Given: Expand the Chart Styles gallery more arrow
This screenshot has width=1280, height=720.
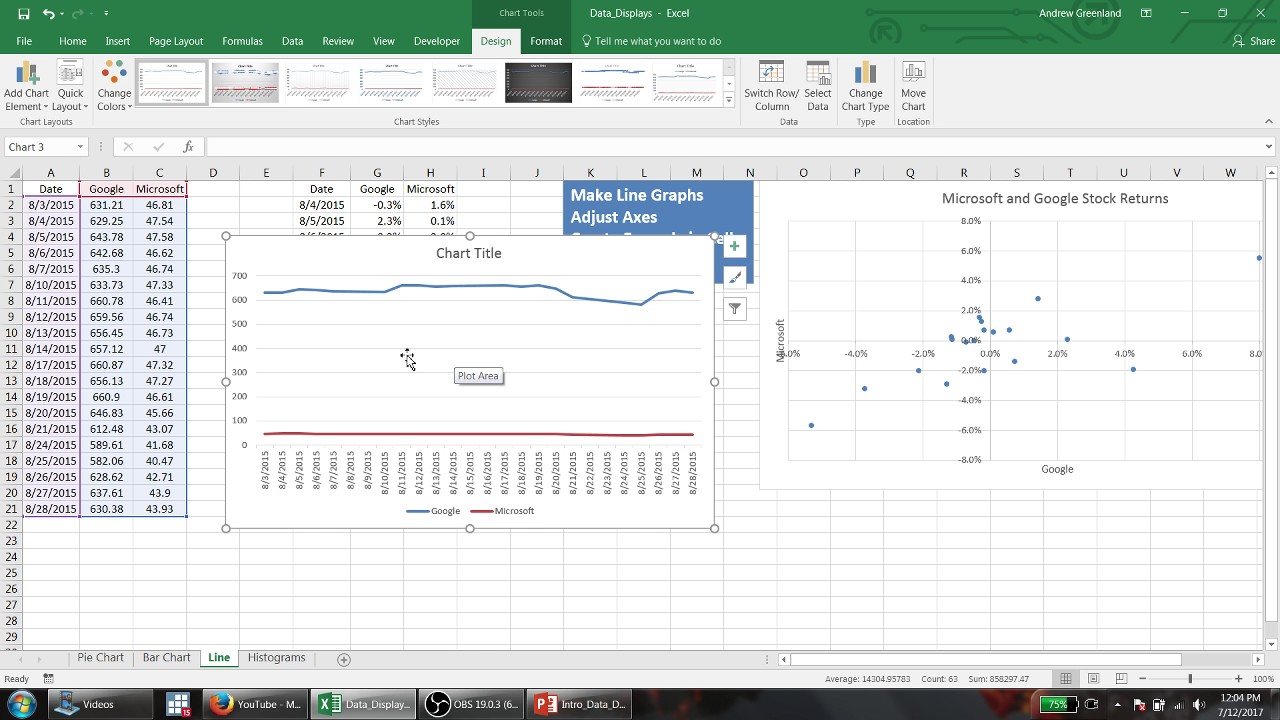Looking at the screenshot, I should (729, 100).
